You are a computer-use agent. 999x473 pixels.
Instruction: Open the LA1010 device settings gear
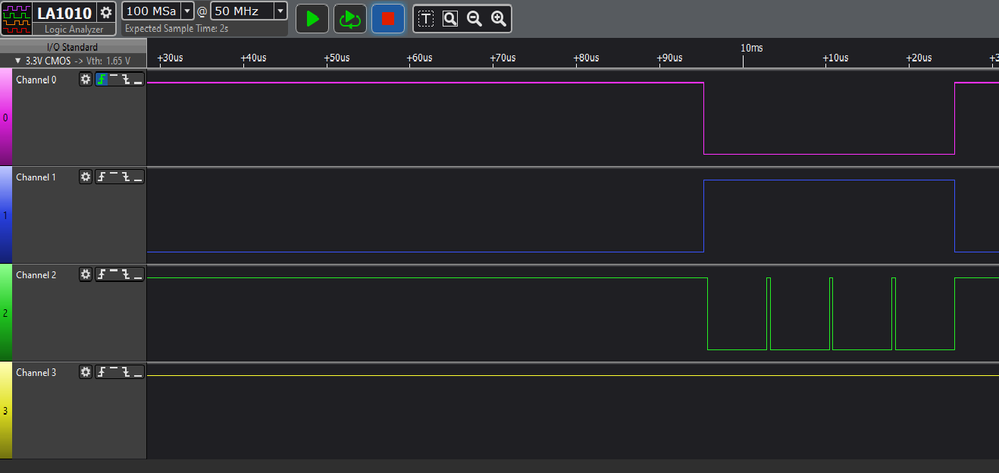[x=106, y=13]
